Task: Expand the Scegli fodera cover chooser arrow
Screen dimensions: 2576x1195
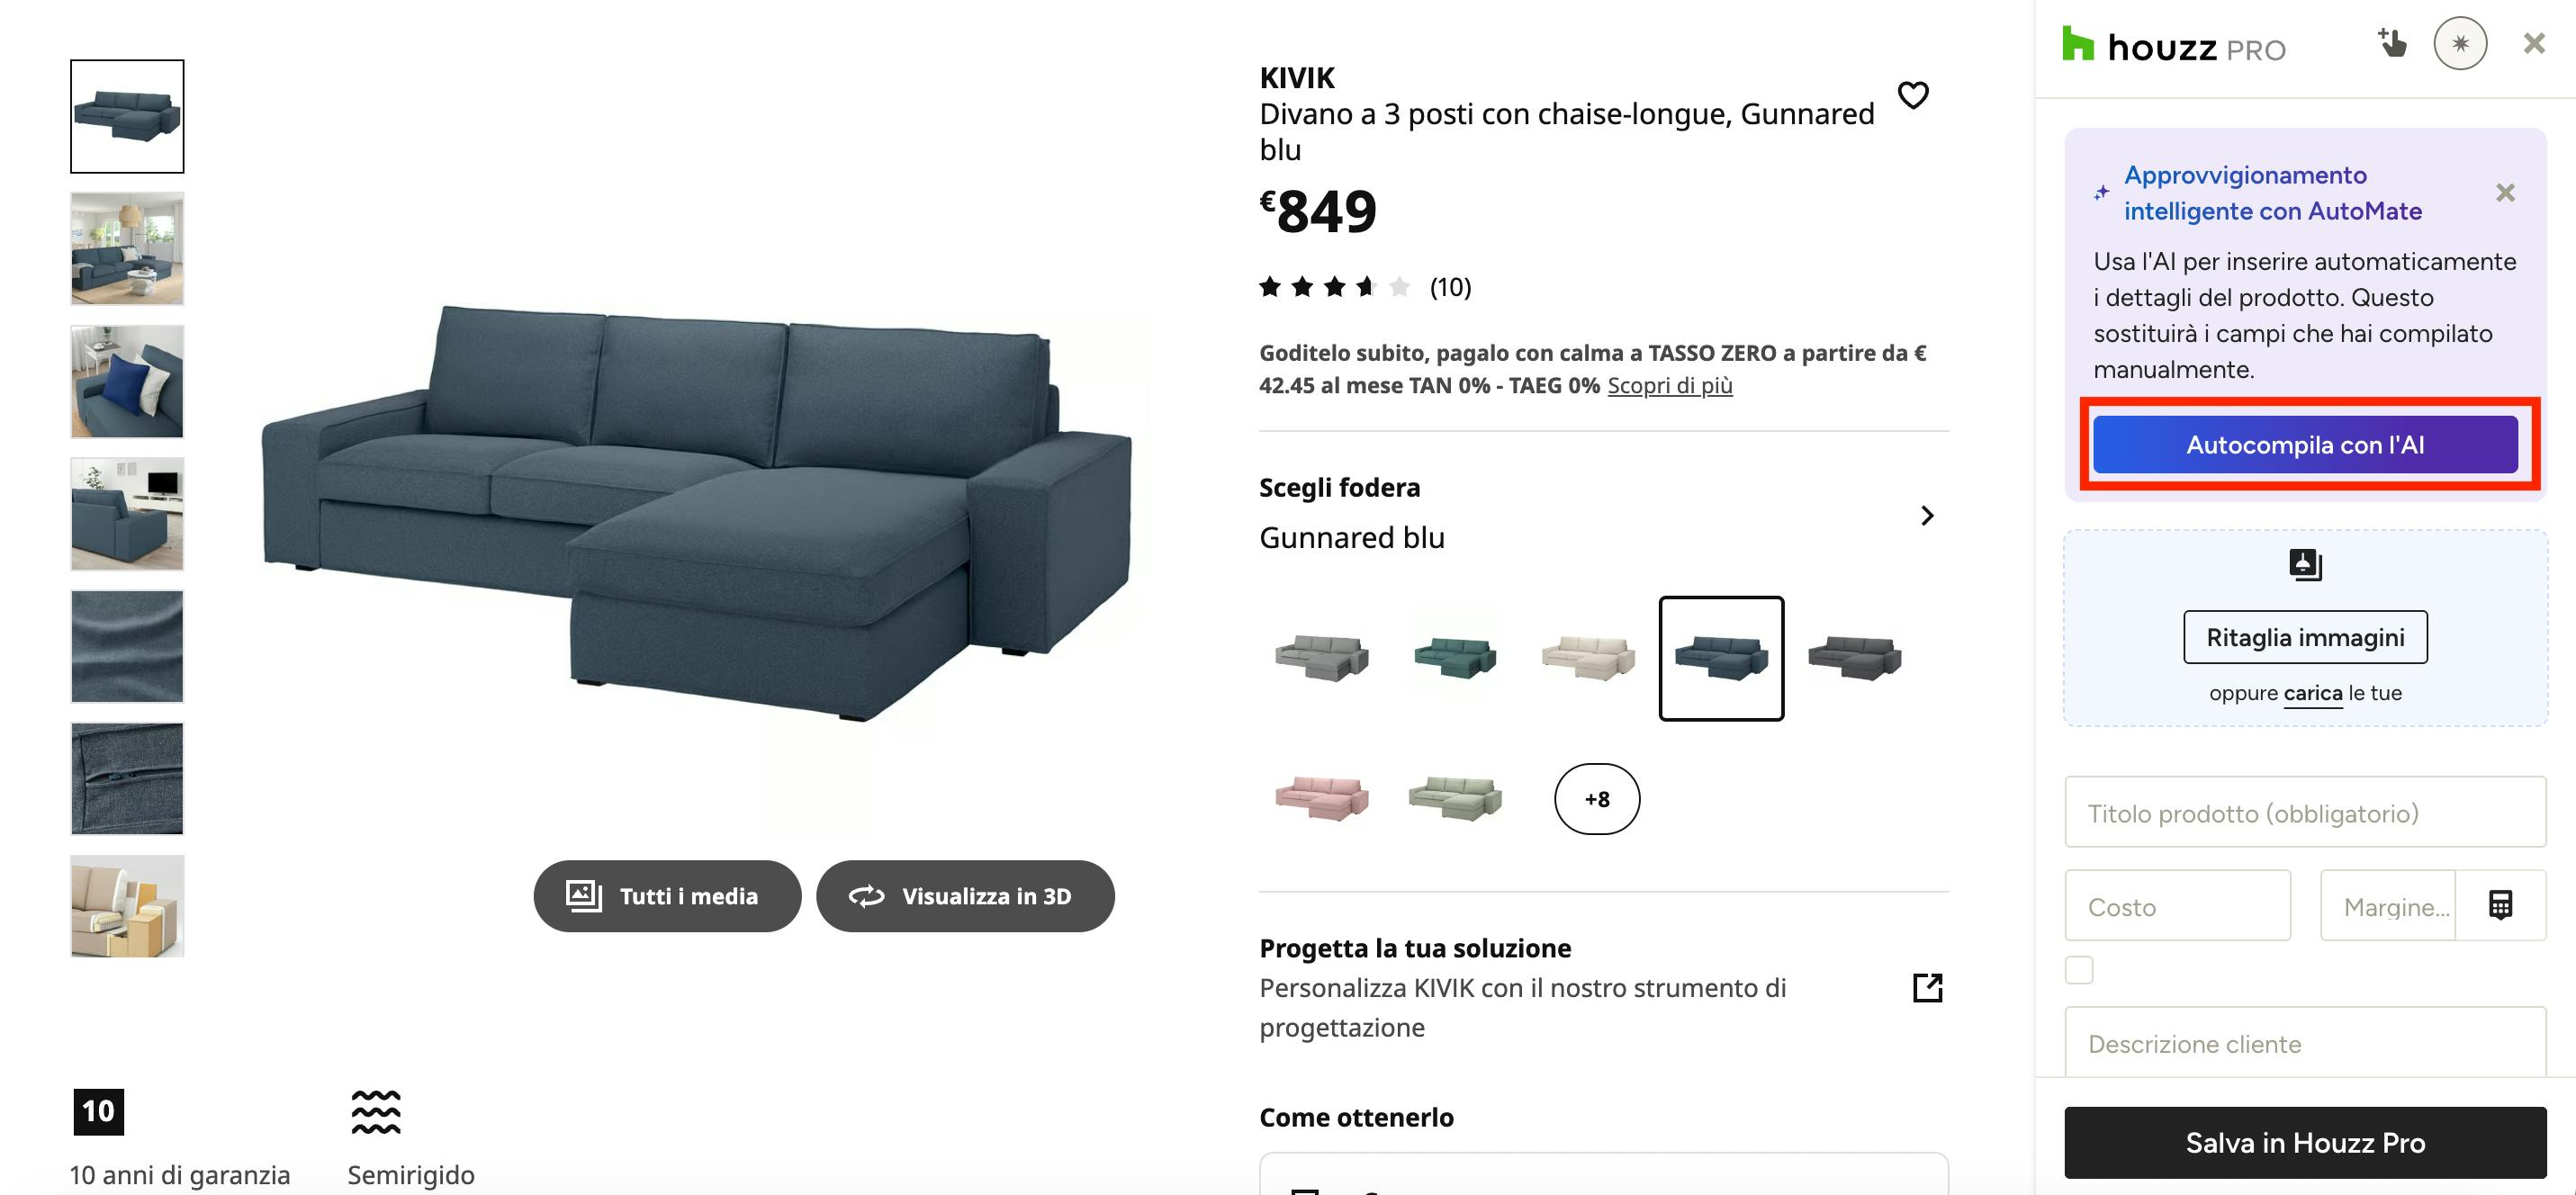Action: (x=1927, y=515)
